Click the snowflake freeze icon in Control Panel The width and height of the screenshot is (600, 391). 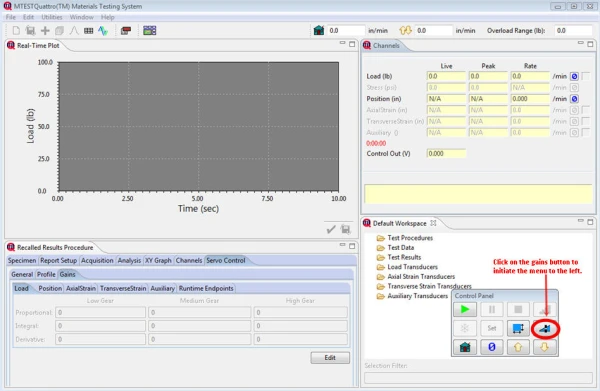tap(465, 328)
